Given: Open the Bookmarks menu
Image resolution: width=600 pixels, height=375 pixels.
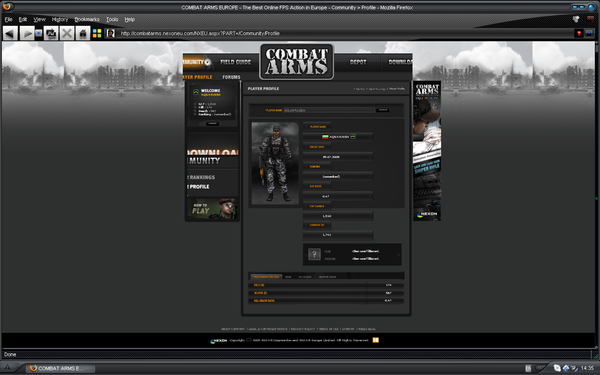Looking at the screenshot, I should 87,19.
